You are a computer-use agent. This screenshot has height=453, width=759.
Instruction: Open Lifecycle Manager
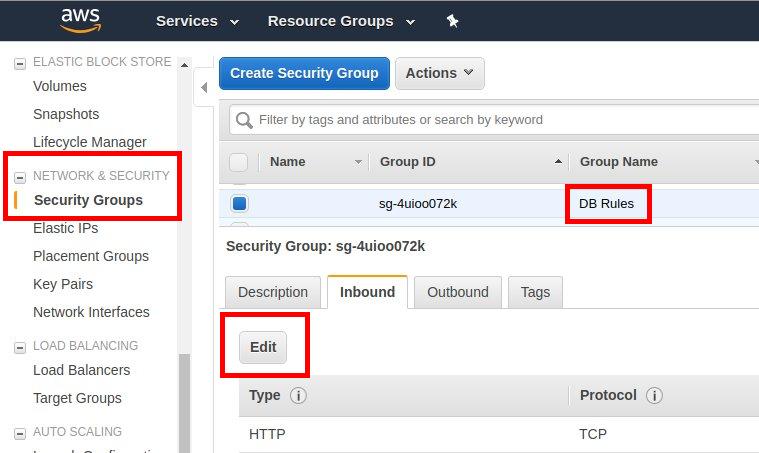pyautogui.click(x=90, y=142)
